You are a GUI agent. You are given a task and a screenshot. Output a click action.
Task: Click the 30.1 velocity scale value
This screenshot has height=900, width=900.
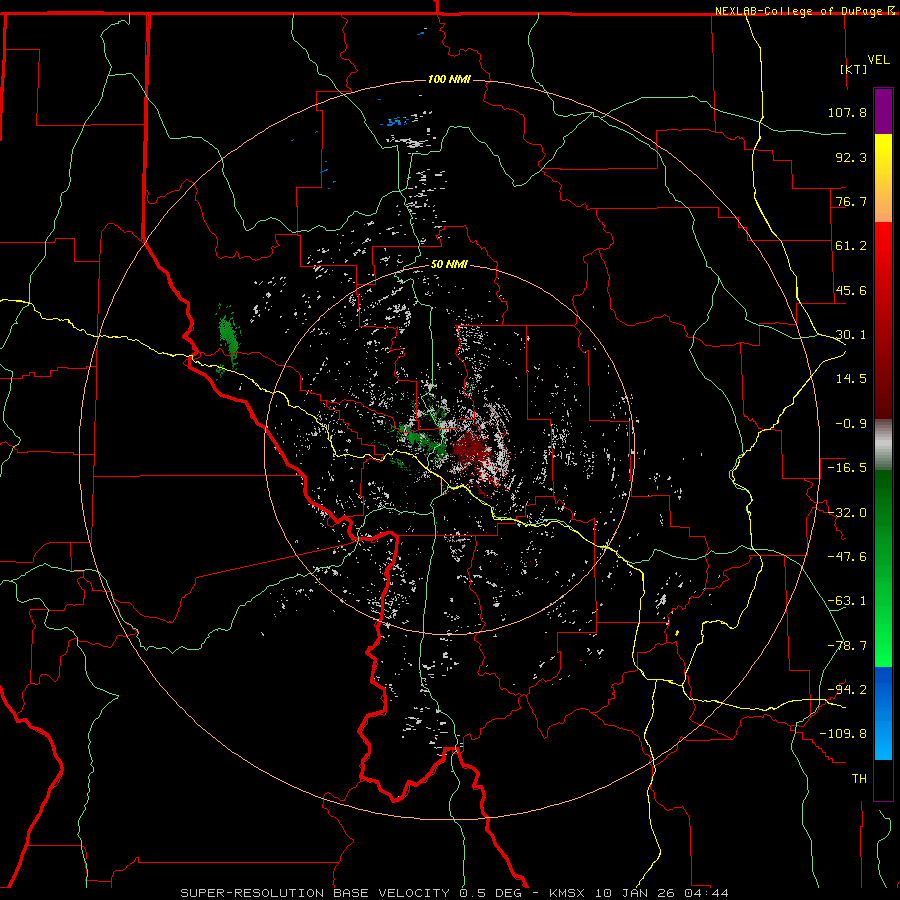(x=851, y=335)
